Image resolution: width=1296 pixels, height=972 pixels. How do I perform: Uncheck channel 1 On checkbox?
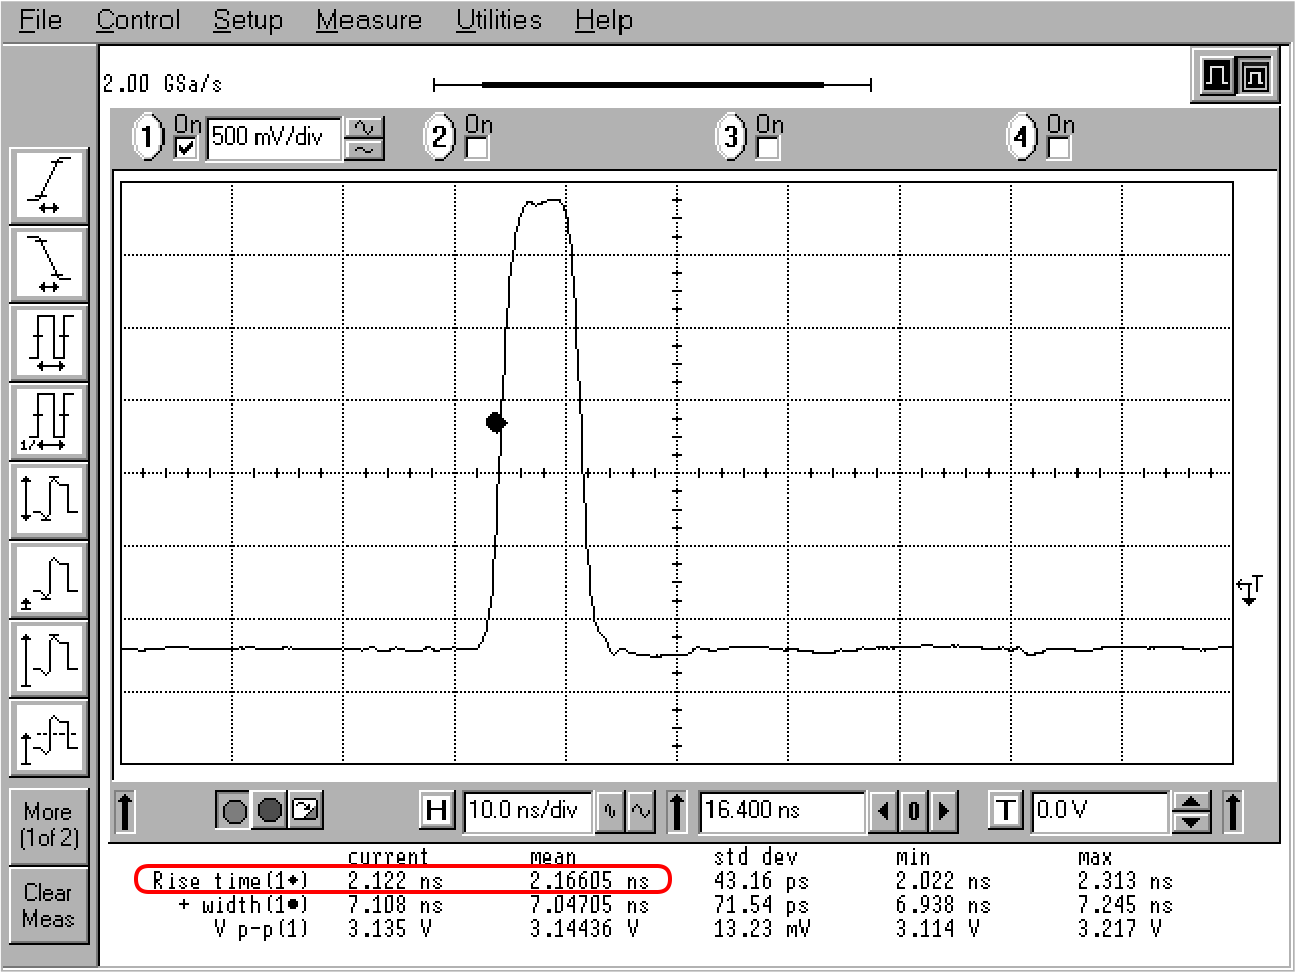pos(186,148)
